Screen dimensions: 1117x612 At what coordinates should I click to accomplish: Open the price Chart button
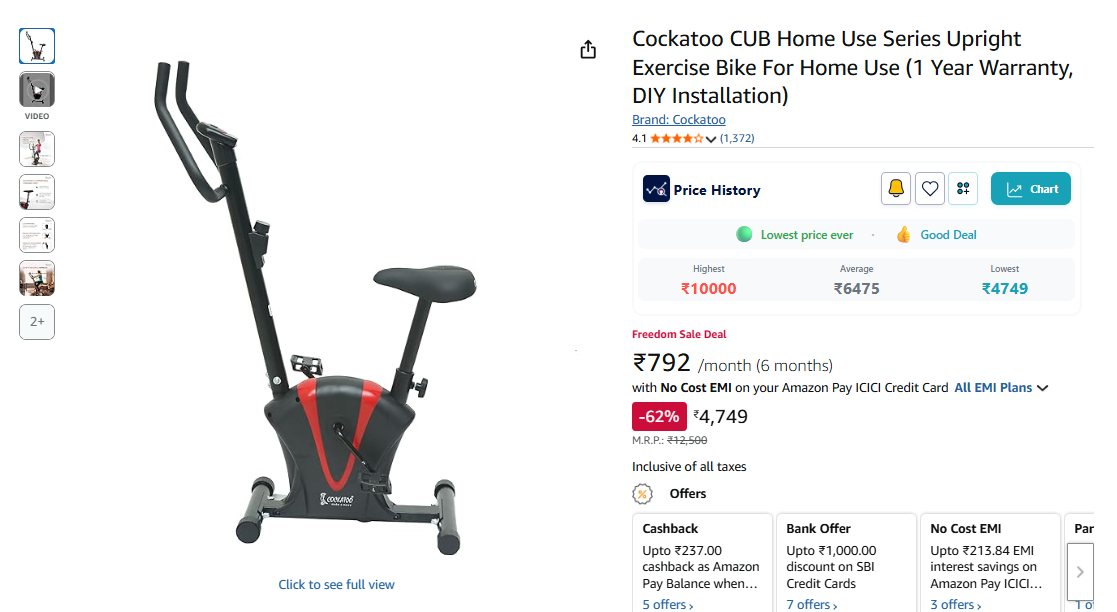coord(1031,189)
